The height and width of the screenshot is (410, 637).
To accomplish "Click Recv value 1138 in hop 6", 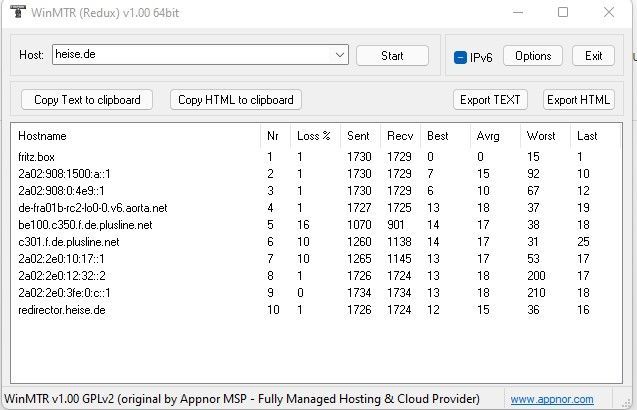I will pyautogui.click(x=399, y=242).
